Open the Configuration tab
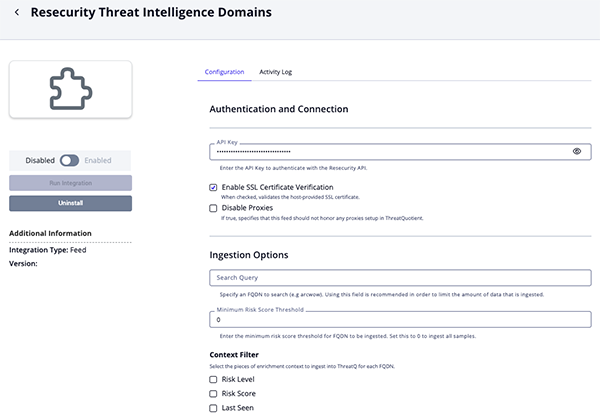Screen dimensions: 600x416 coord(224,72)
